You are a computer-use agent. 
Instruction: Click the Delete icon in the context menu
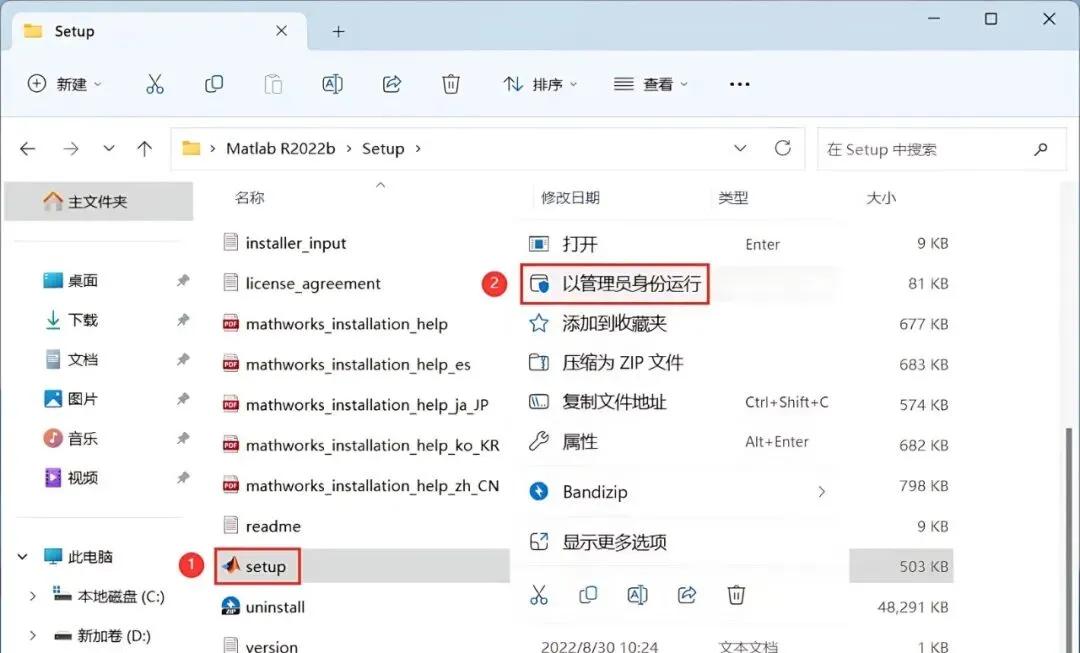point(736,594)
